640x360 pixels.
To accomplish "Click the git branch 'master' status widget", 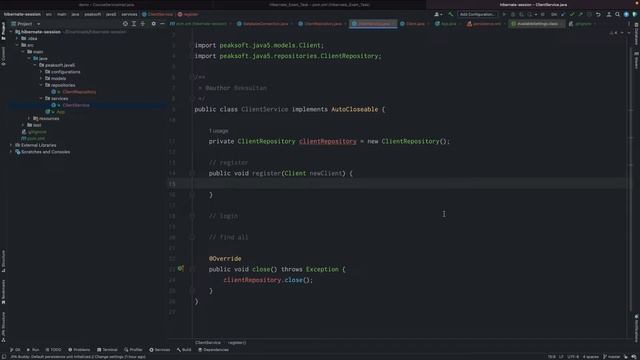I will click(x=612, y=357).
